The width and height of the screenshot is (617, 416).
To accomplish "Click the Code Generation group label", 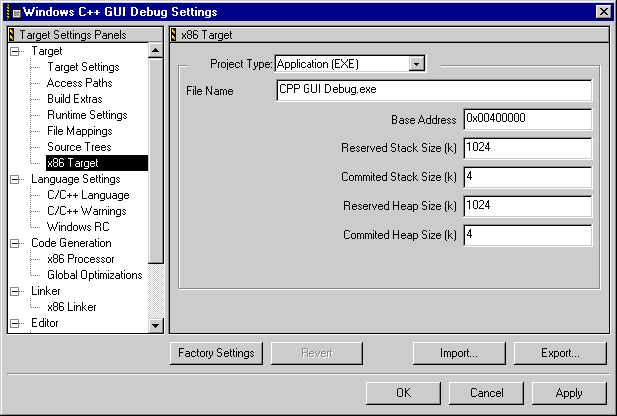I will click(71, 243).
